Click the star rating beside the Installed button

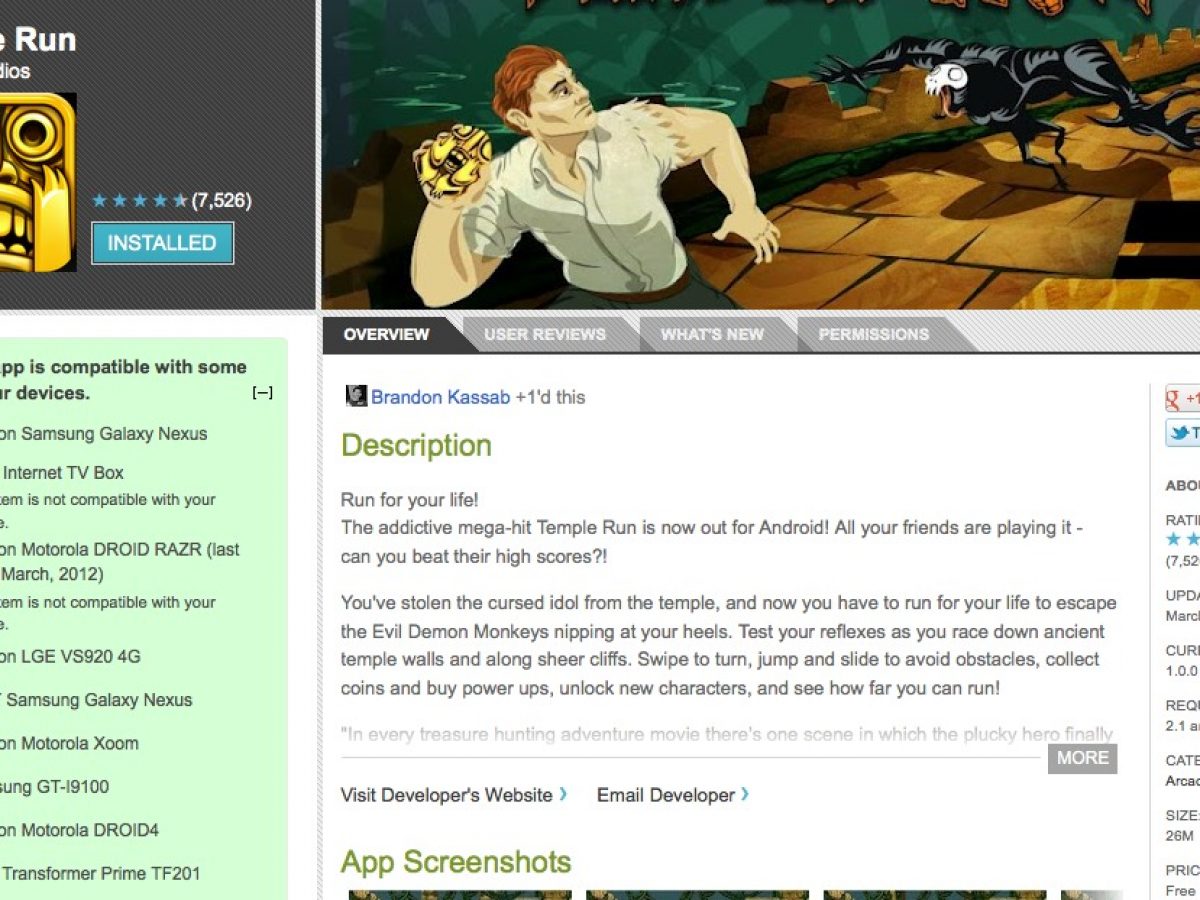(139, 201)
